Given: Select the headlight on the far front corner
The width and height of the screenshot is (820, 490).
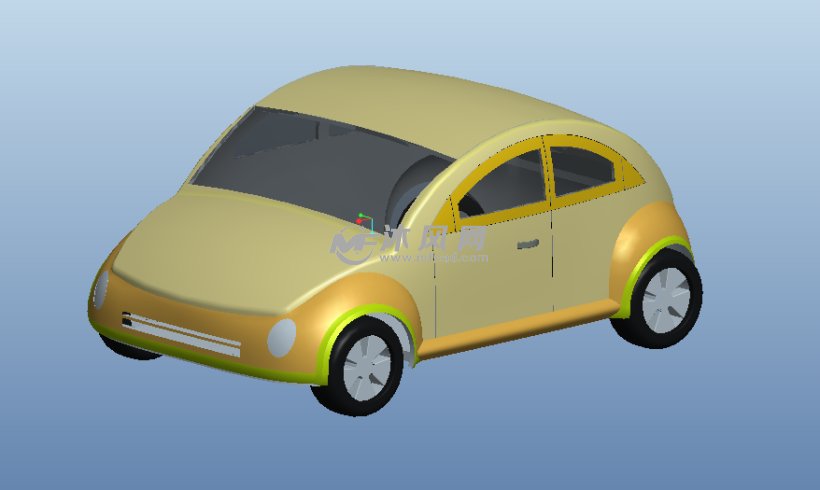Looking at the screenshot, I should click(x=101, y=289).
